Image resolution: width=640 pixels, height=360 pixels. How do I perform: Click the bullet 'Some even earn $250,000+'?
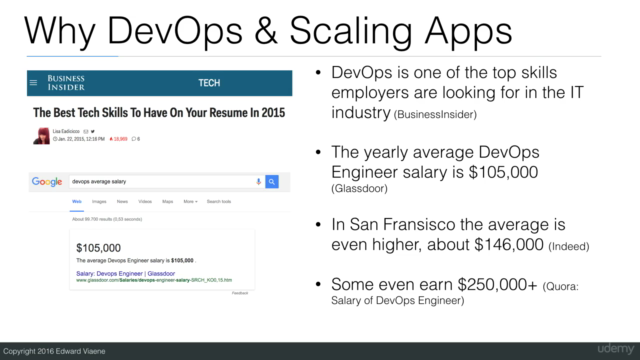pos(434,284)
